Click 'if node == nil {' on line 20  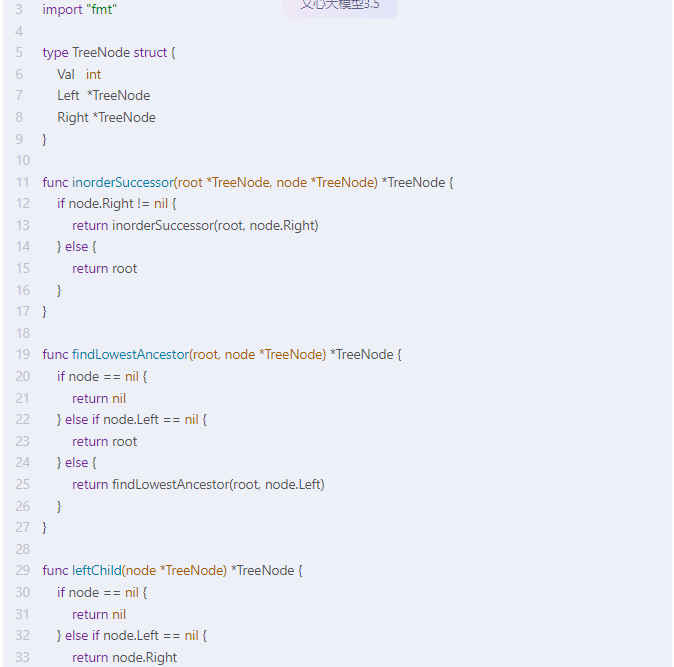point(102,376)
